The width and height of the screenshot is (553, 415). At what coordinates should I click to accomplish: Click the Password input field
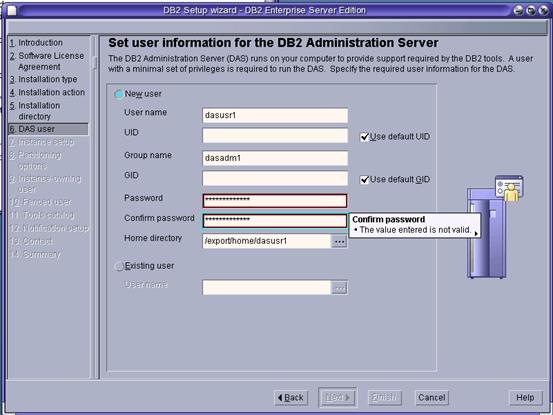coord(275,200)
